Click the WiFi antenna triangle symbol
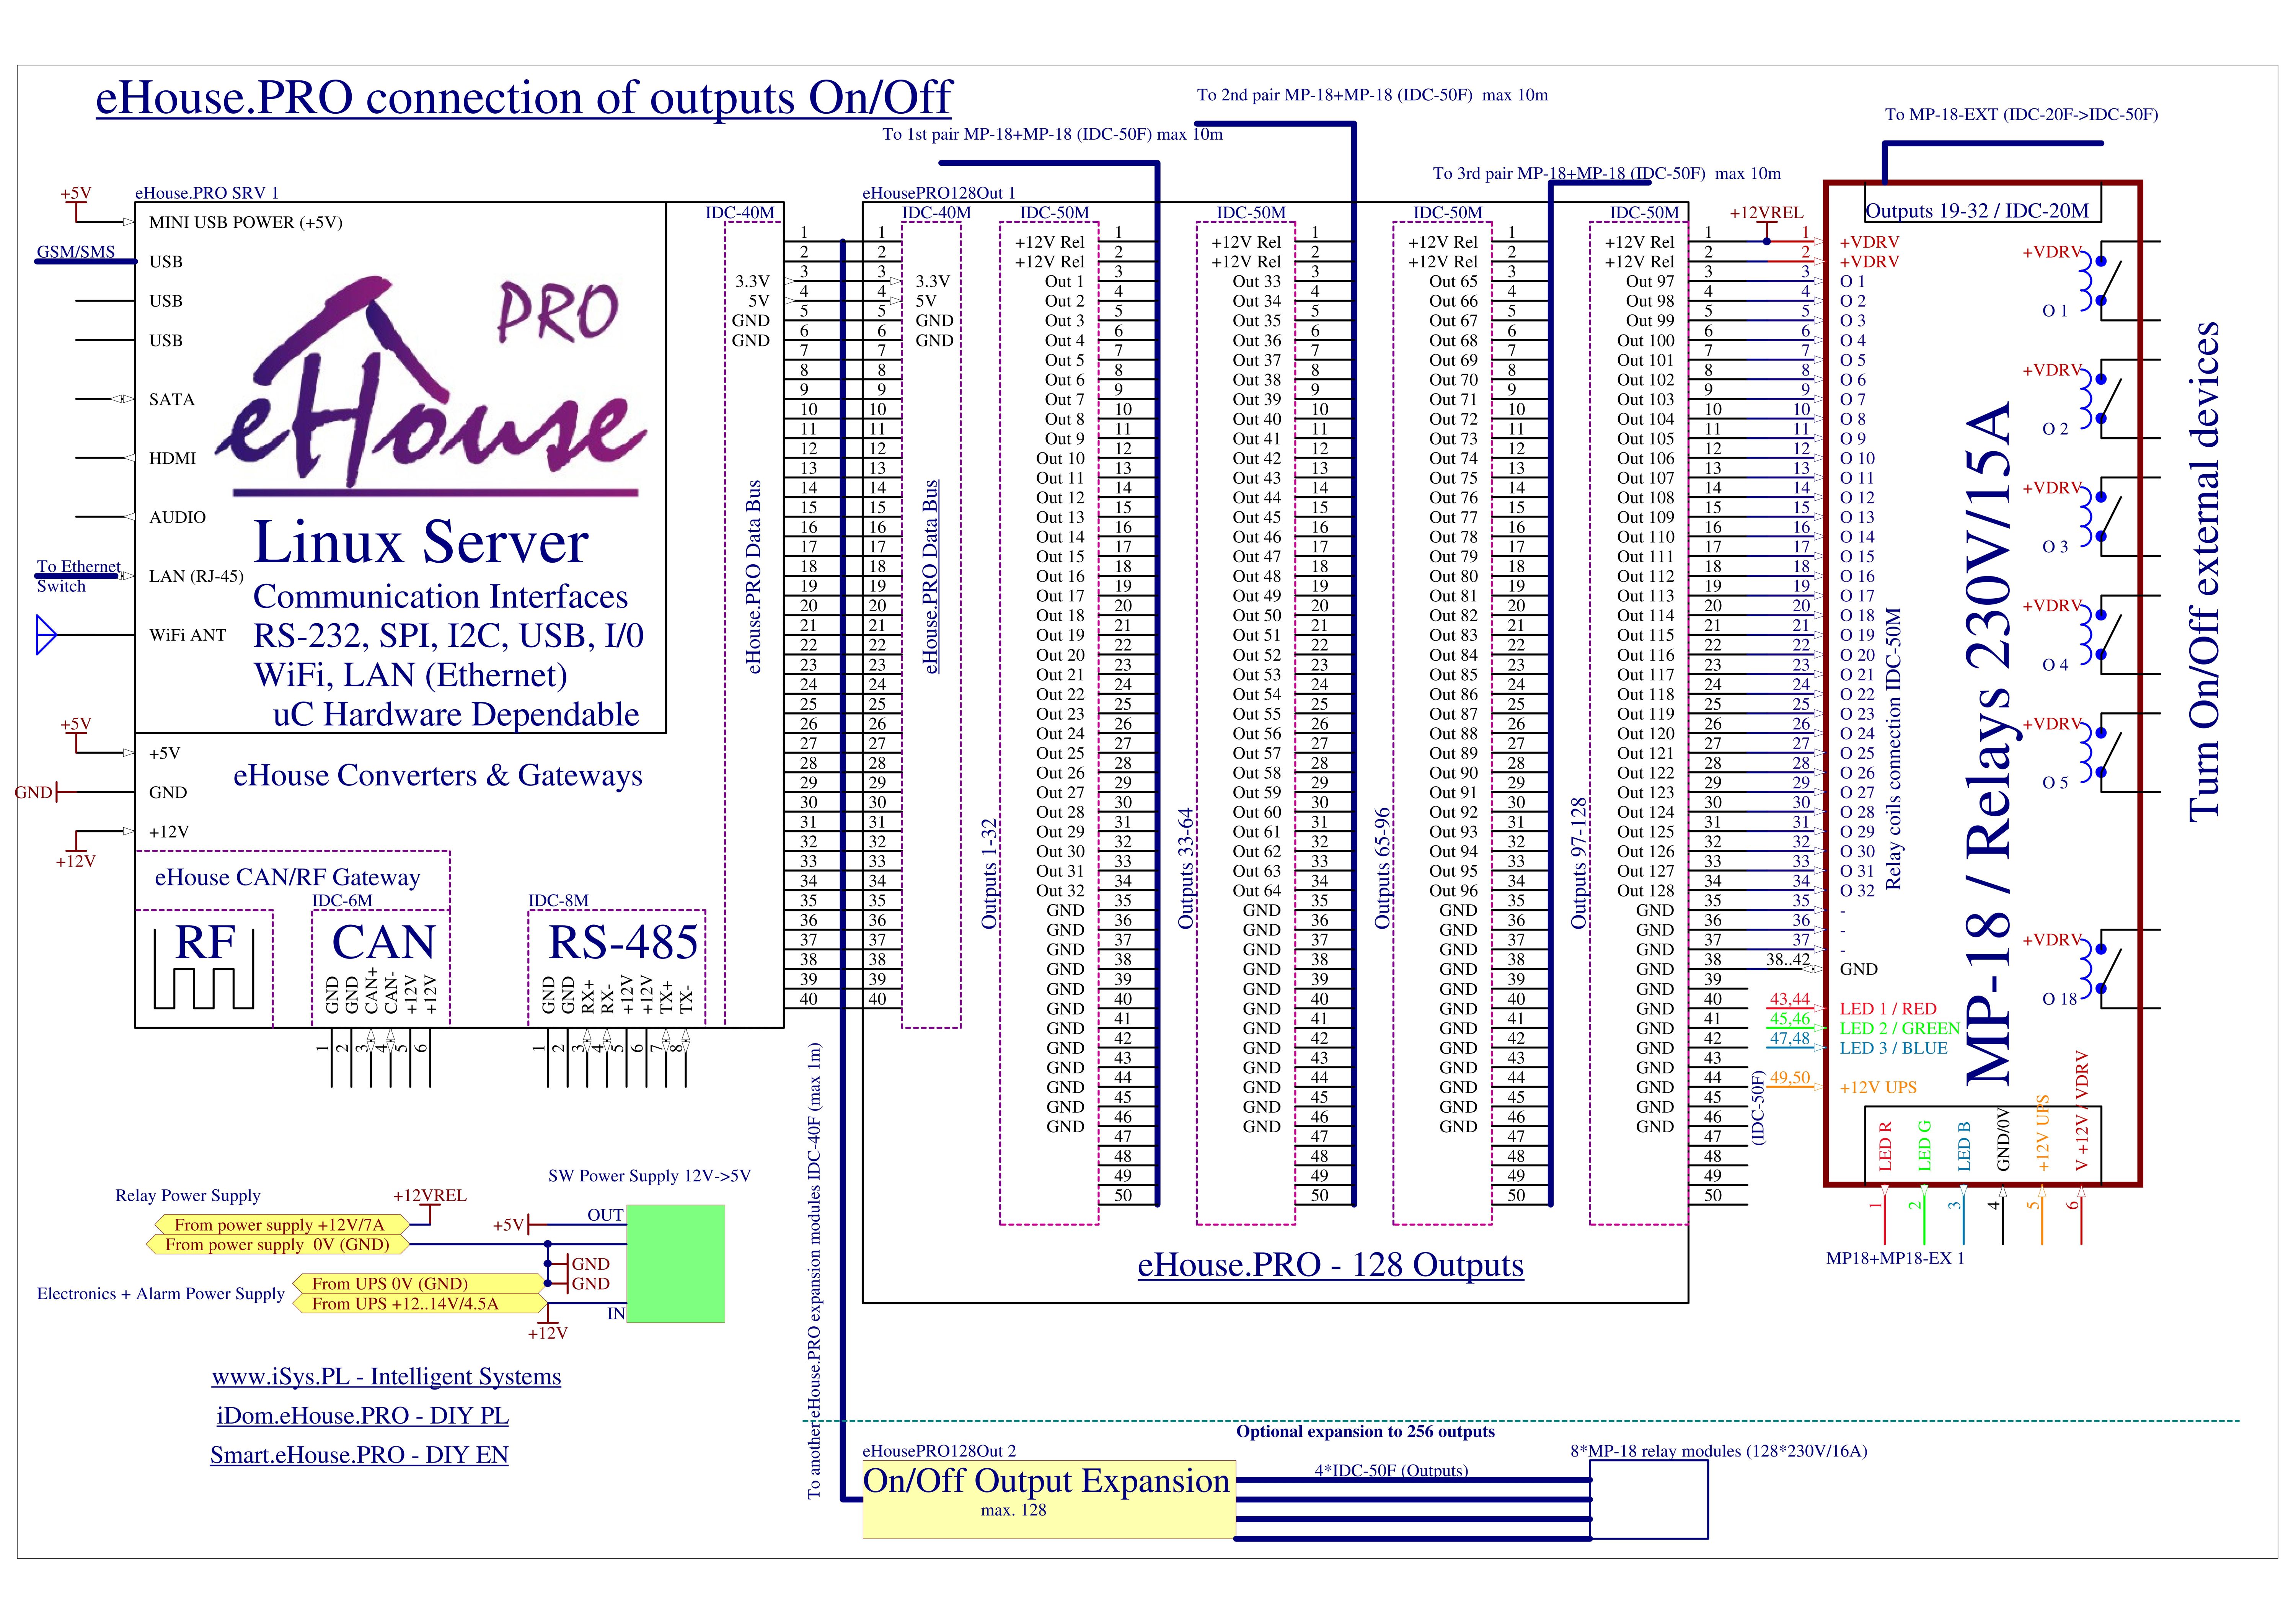The width and height of the screenshot is (2296, 1623). point(45,635)
